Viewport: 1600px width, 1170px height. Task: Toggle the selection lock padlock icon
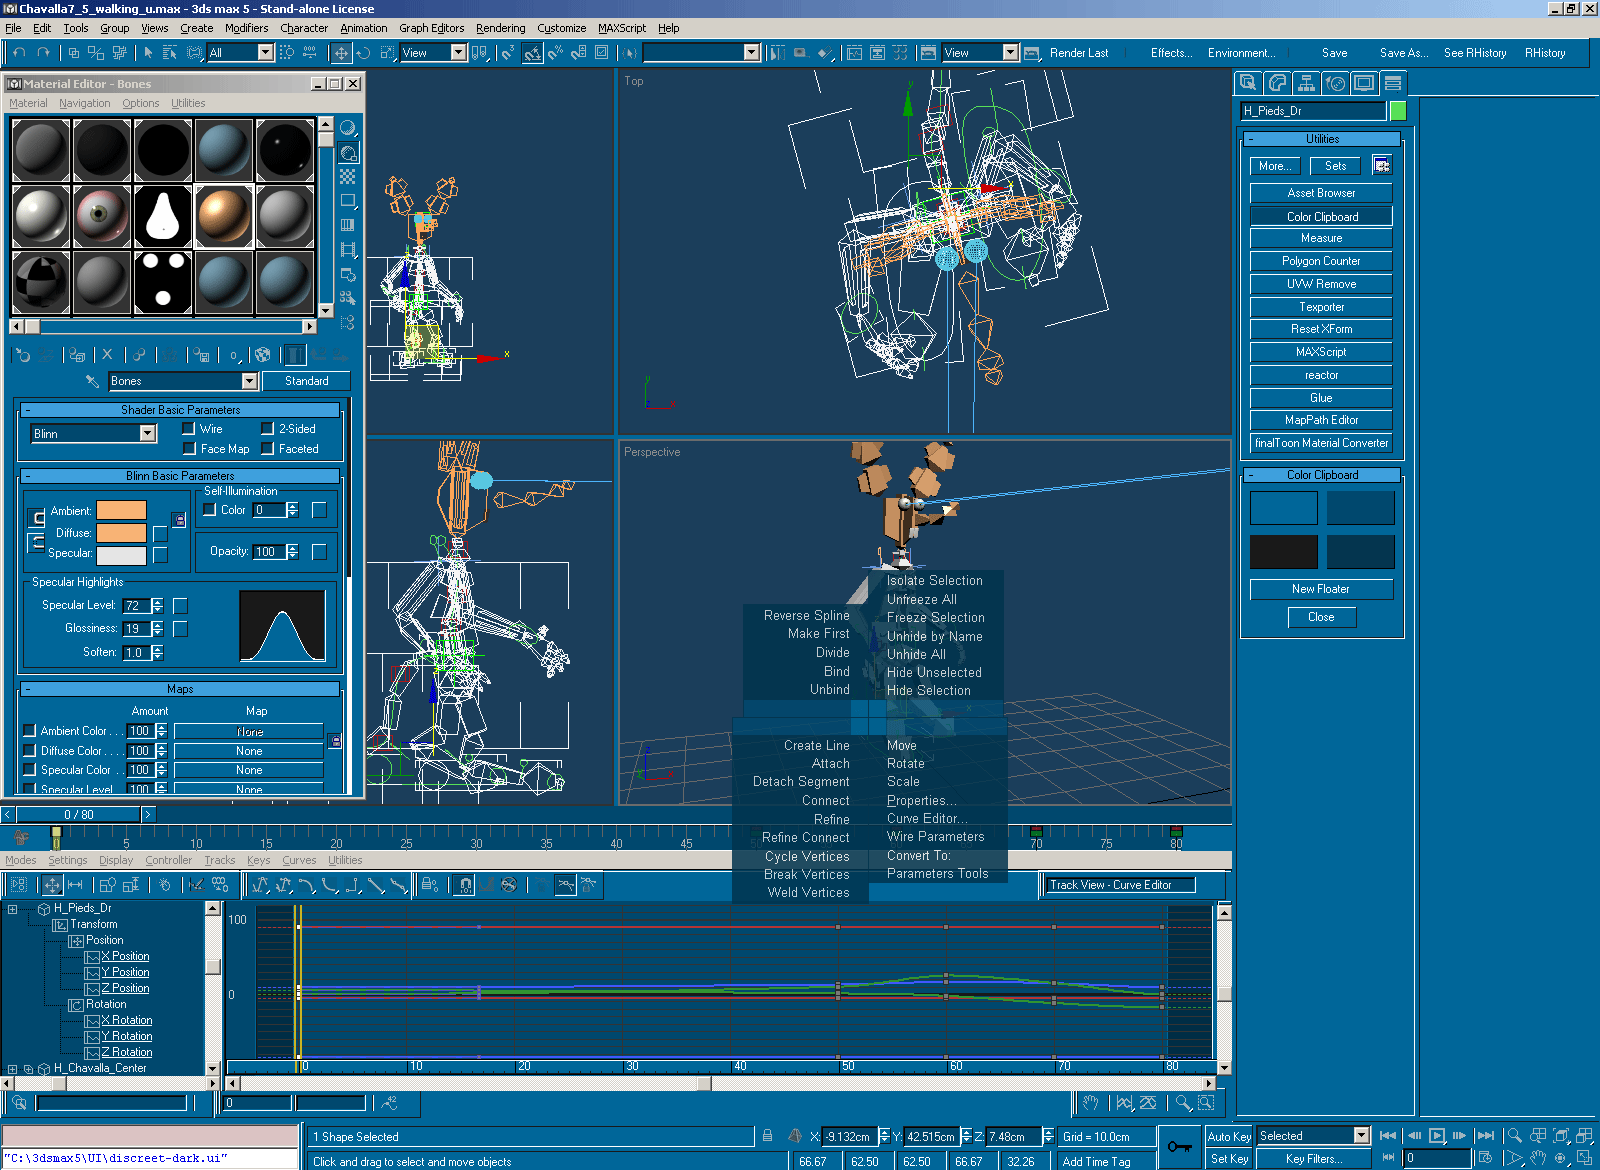(x=767, y=1136)
